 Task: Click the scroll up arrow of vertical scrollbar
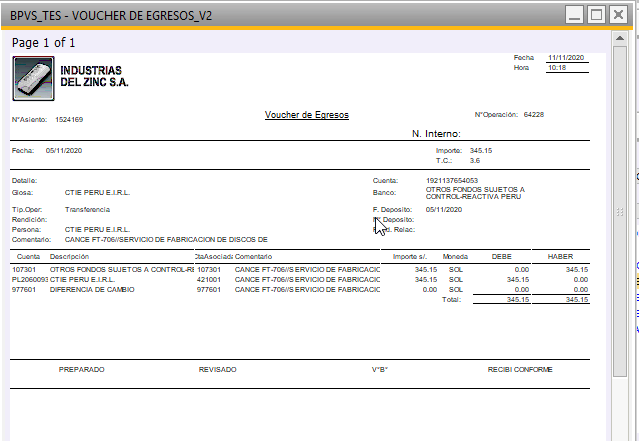[620, 38]
